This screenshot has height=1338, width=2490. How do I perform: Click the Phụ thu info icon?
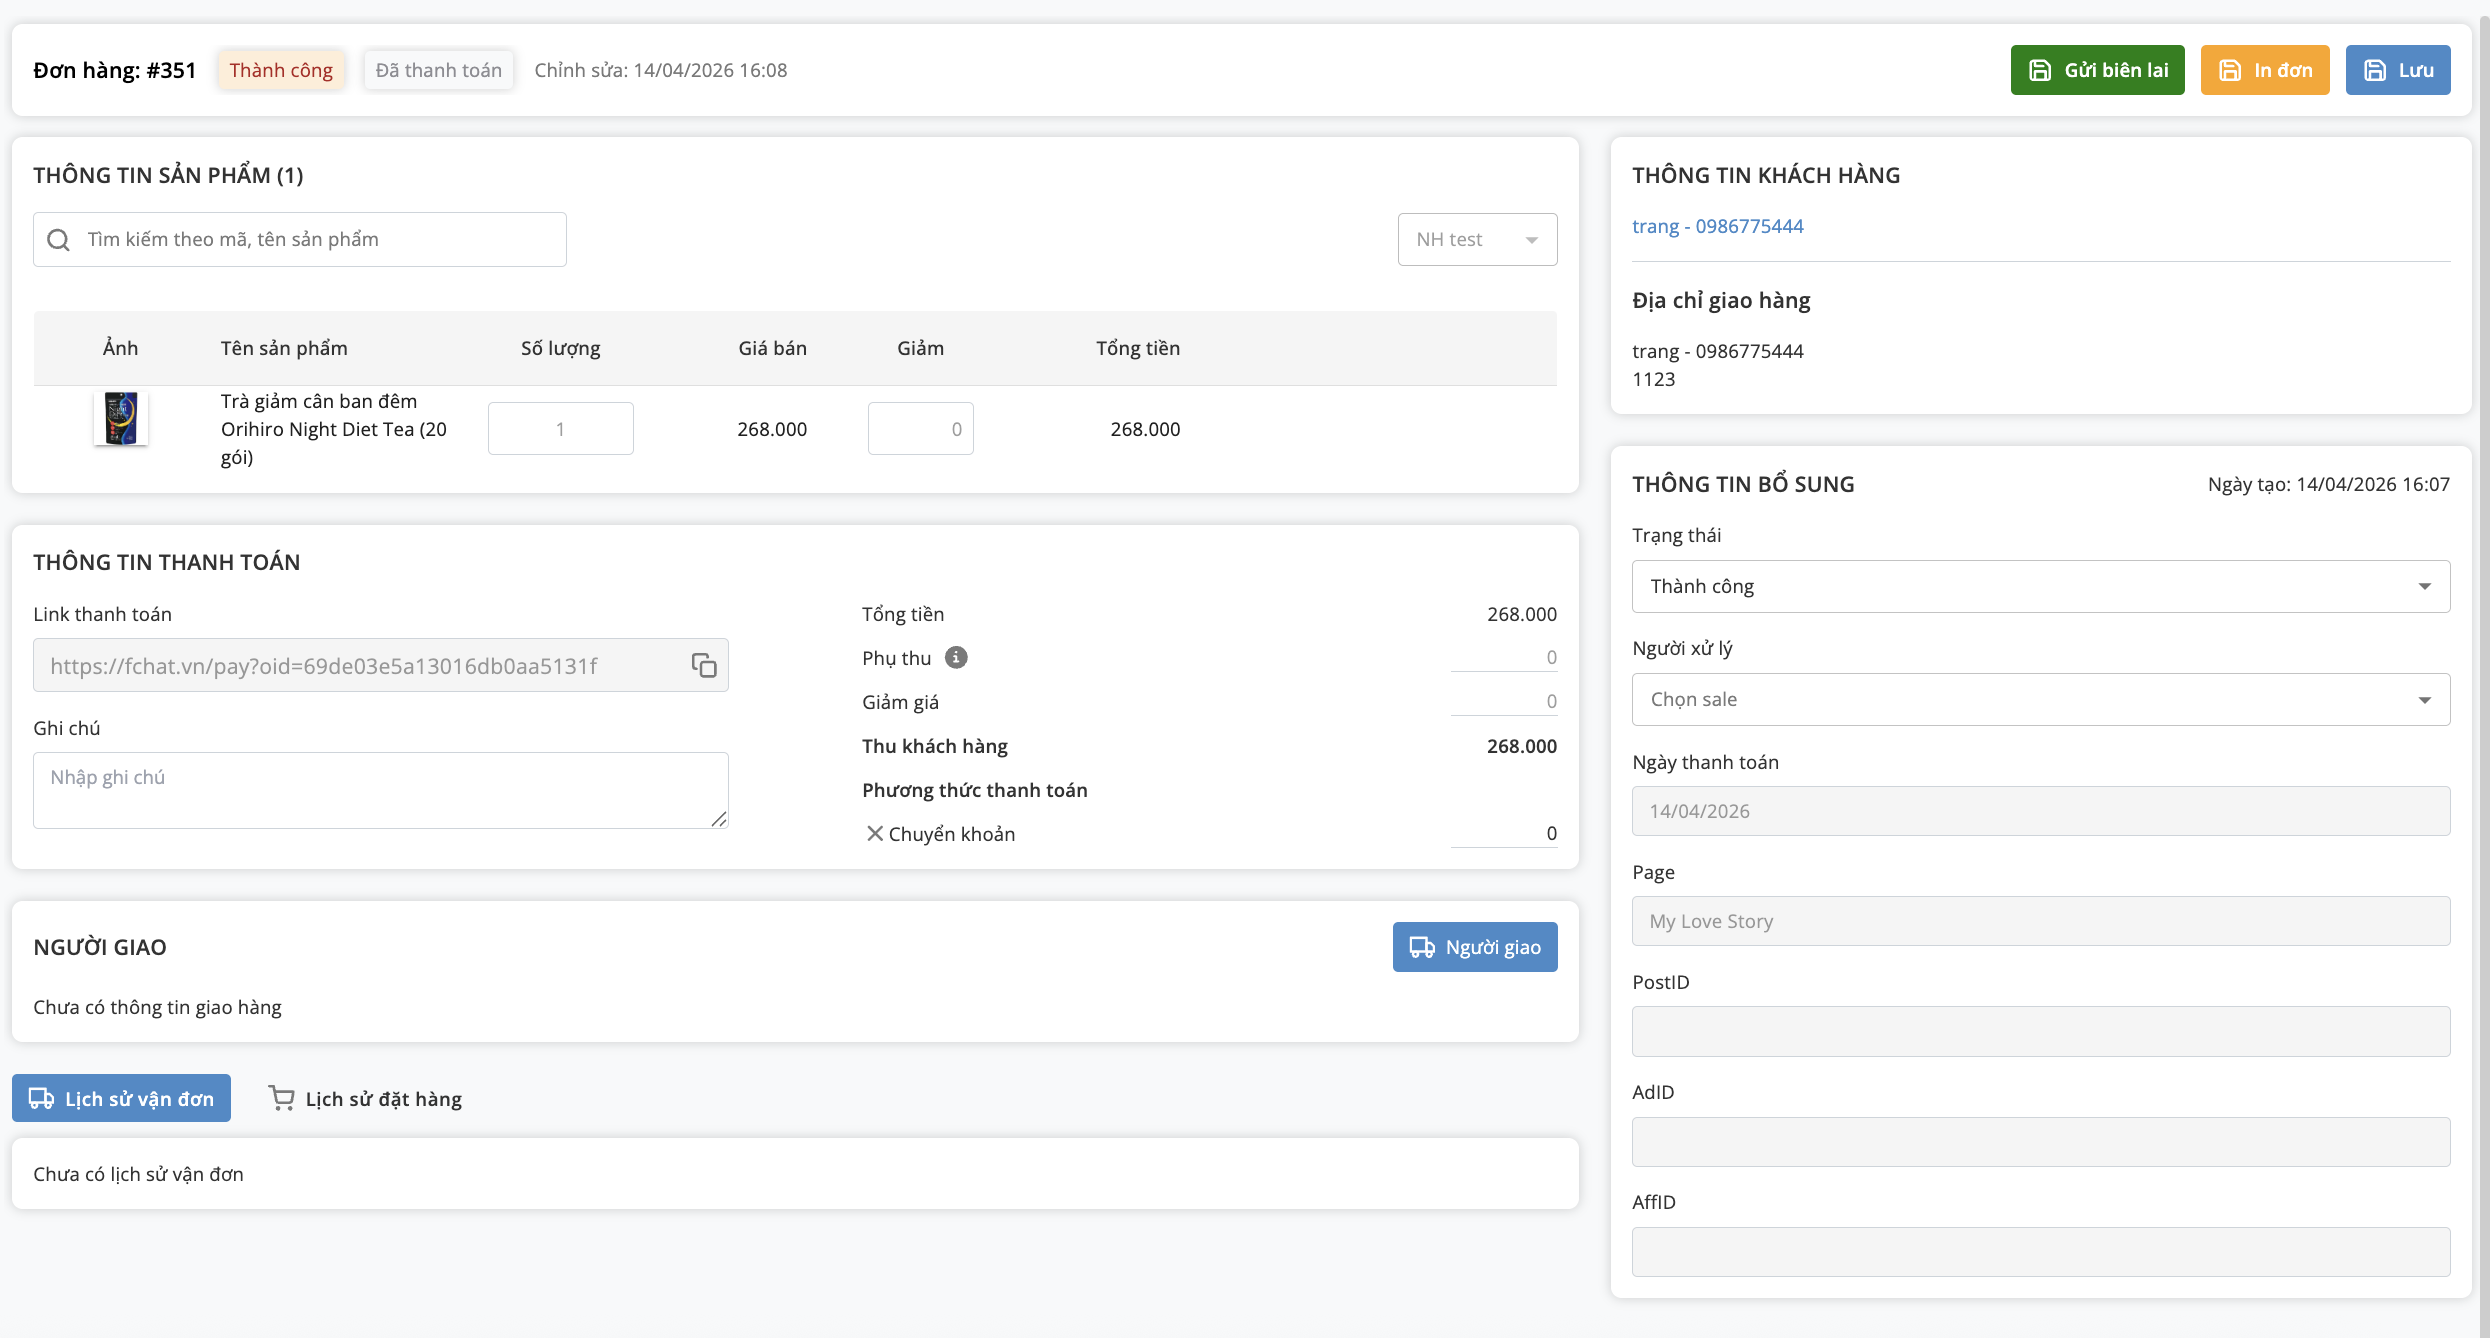[x=956, y=657]
